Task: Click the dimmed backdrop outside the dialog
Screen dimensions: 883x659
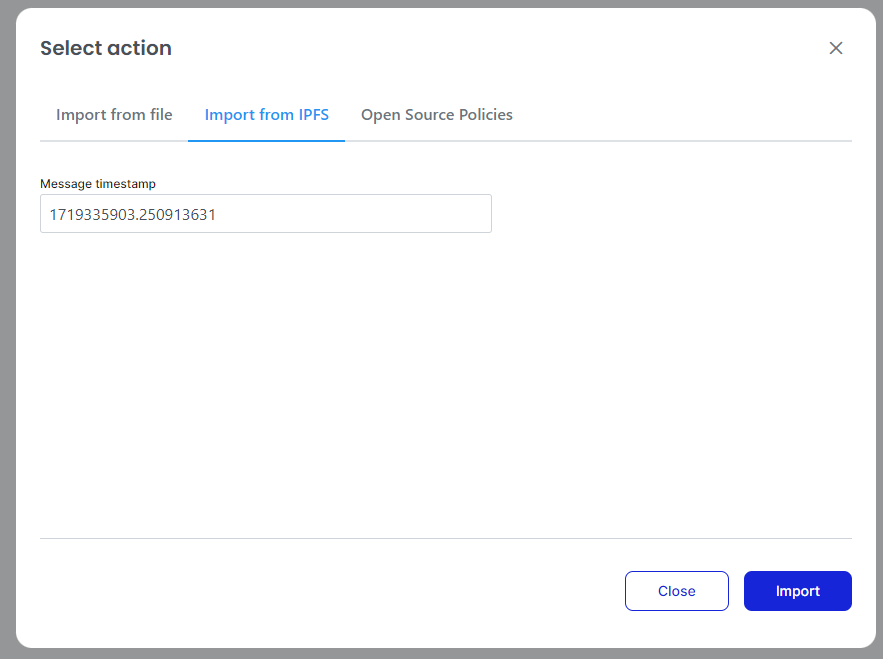Action: pos(6,330)
